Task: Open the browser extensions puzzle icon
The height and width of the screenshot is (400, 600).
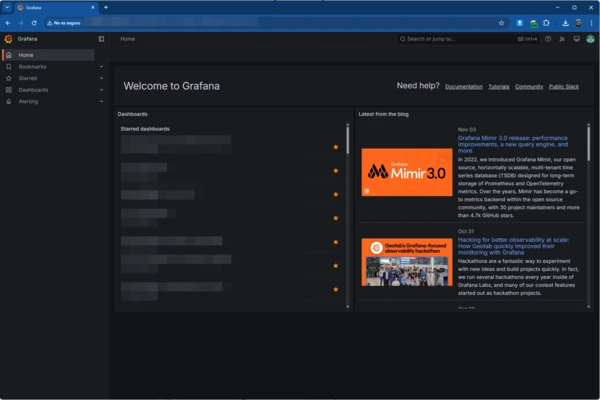Action: [x=546, y=23]
